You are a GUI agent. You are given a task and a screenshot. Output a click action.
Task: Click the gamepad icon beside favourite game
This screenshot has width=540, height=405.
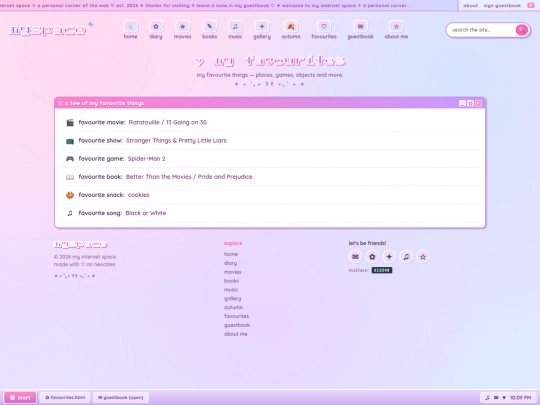70,159
